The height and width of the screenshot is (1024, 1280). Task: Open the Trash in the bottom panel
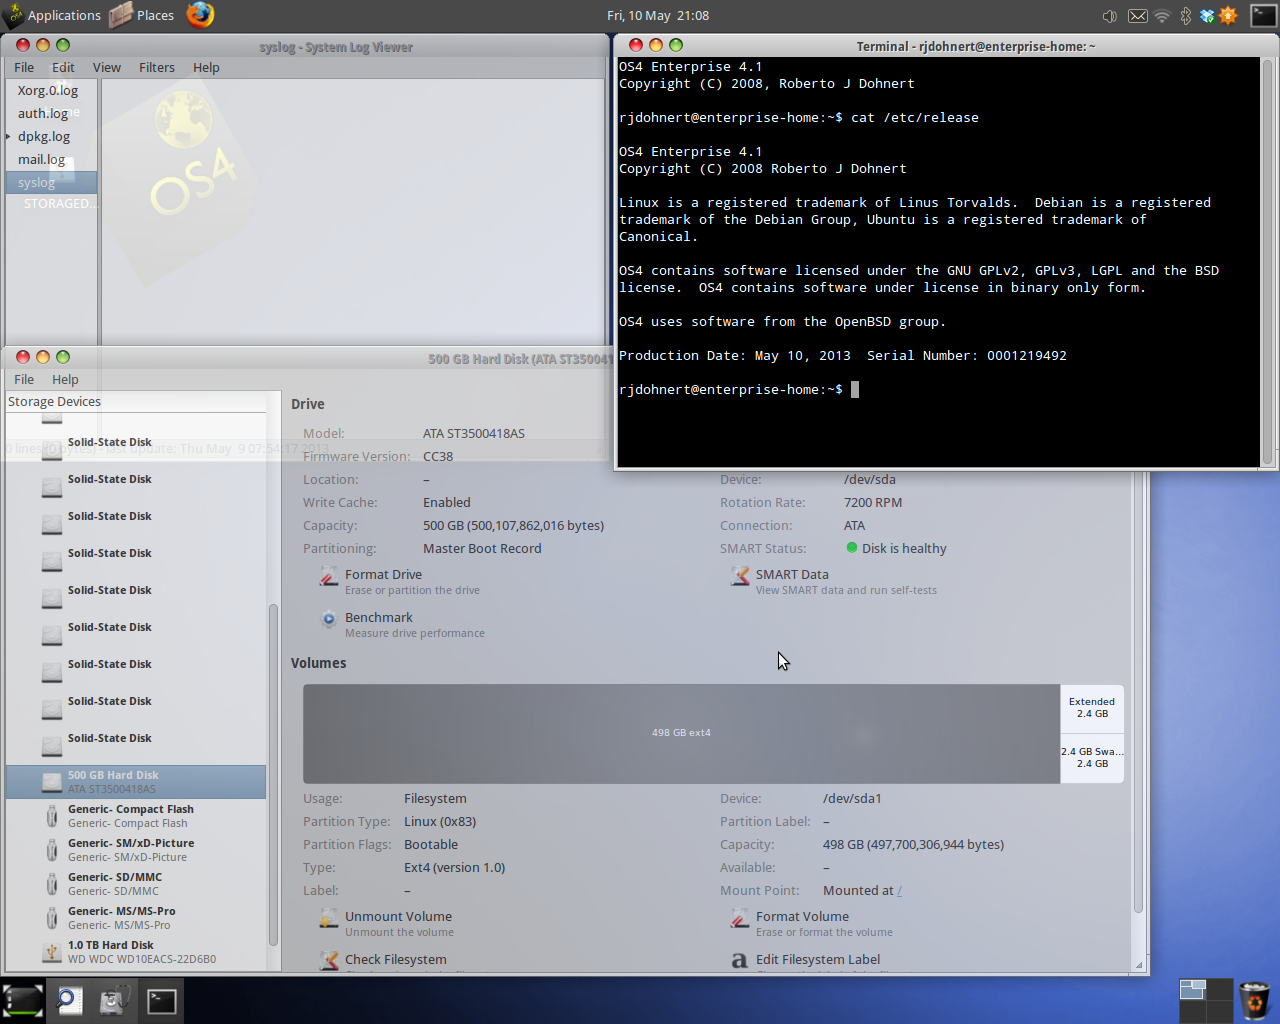click(x=1254, y=999)
